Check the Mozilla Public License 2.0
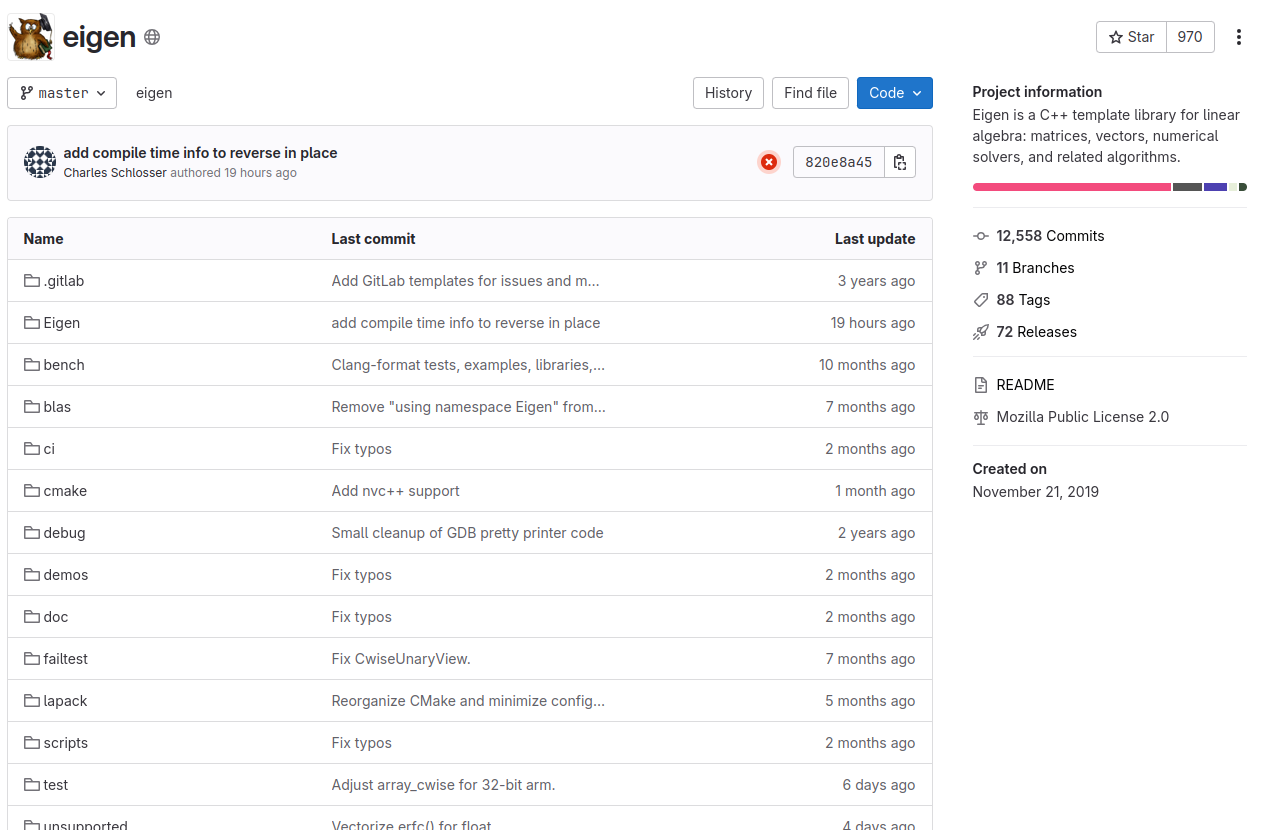The height and width of the screenshot is (830, 1279). pos(1082,417)
